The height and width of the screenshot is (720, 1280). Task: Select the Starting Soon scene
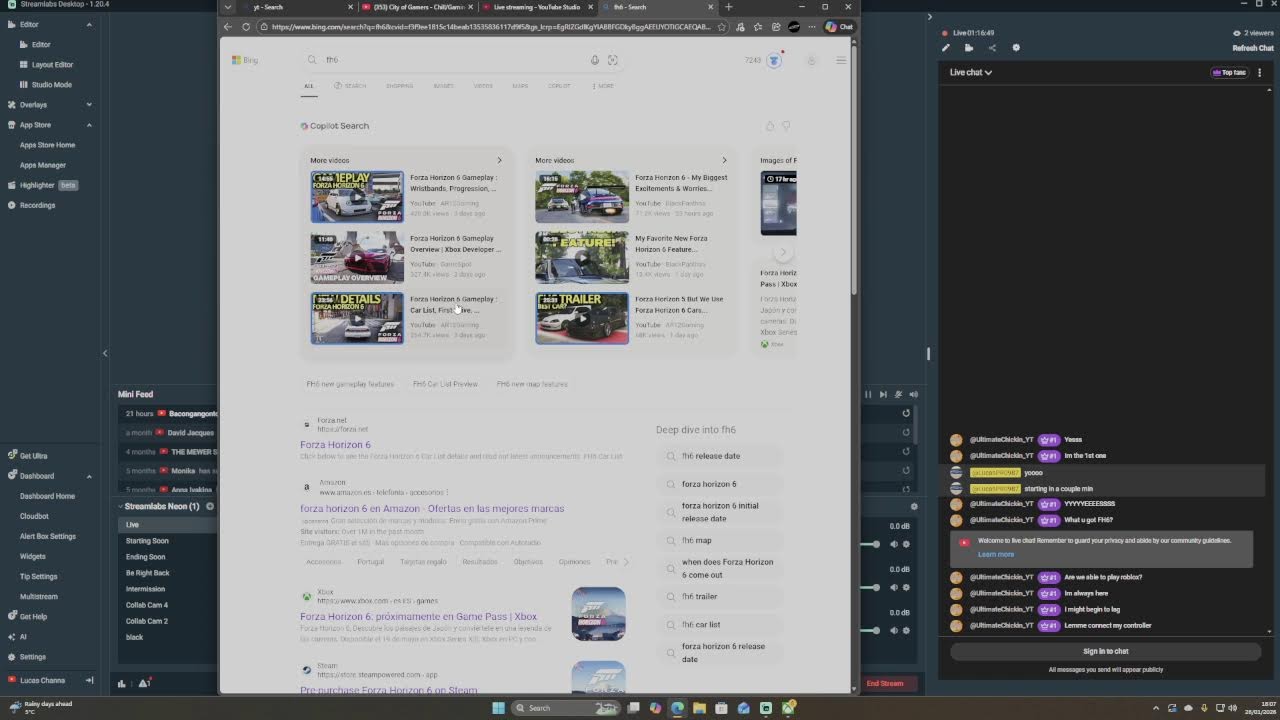[147, 541]
